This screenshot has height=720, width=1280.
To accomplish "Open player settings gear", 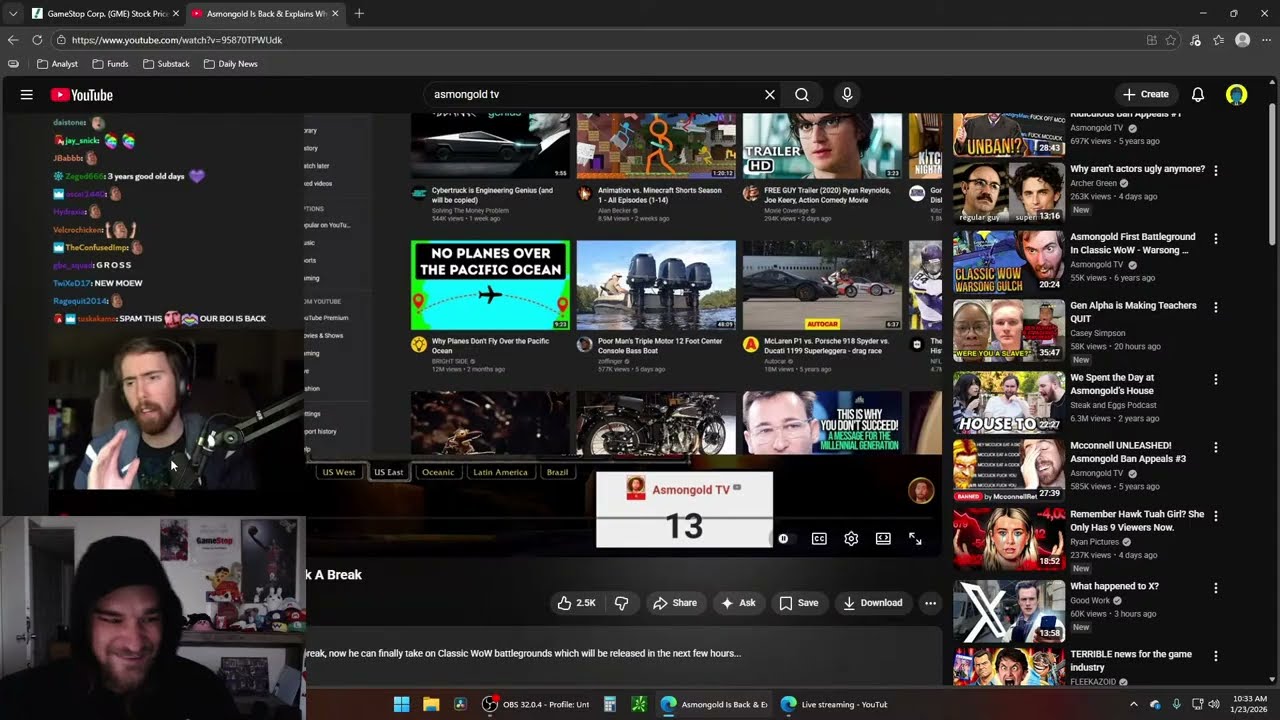I will tap(851, 538).
